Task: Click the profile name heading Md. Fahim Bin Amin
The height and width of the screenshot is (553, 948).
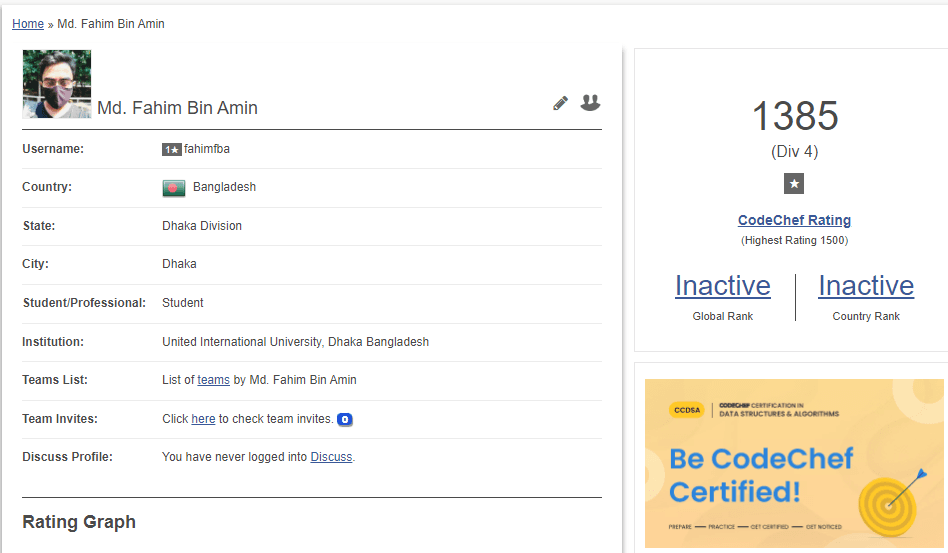Action: [x=177, y=108]
